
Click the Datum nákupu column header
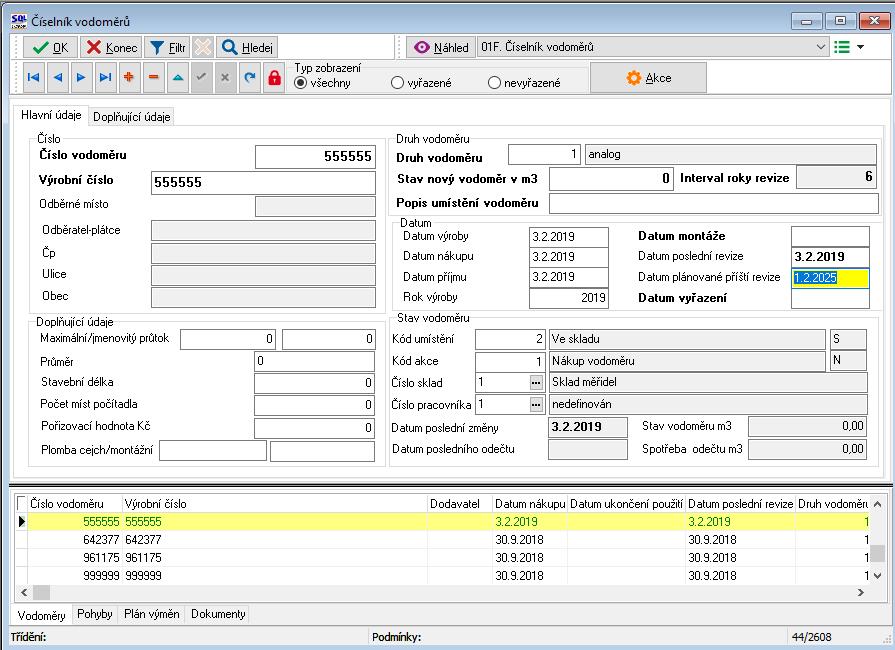(530, 504)
